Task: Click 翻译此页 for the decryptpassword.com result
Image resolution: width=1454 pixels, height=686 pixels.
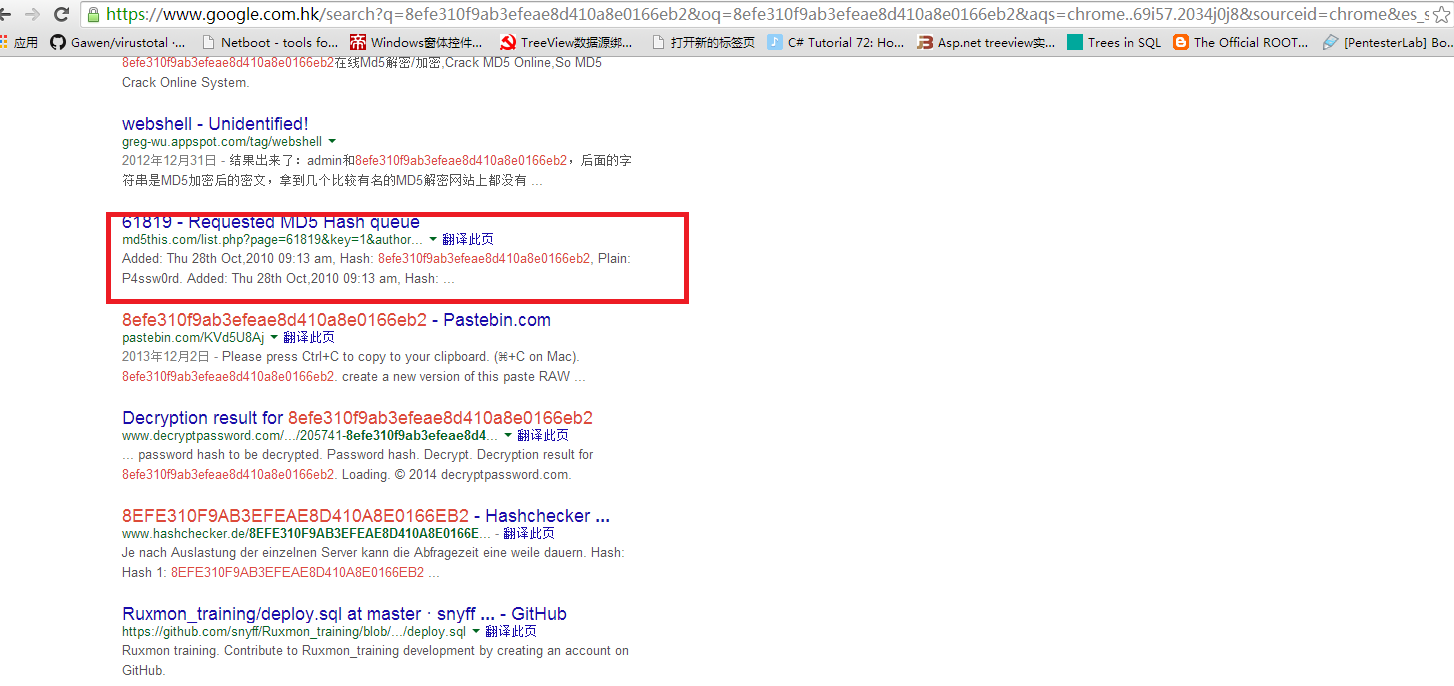Action: pyautogui.click(x=543, y=436)
